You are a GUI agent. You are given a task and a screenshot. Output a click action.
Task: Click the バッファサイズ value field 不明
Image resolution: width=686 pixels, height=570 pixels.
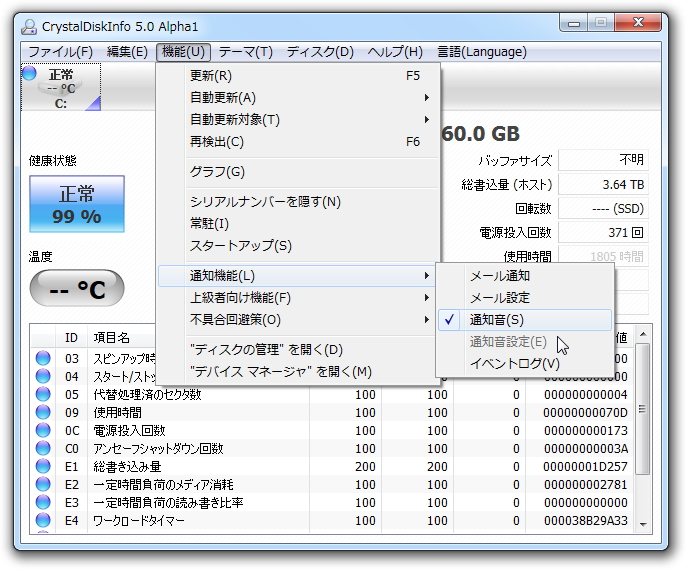(603, 160)
